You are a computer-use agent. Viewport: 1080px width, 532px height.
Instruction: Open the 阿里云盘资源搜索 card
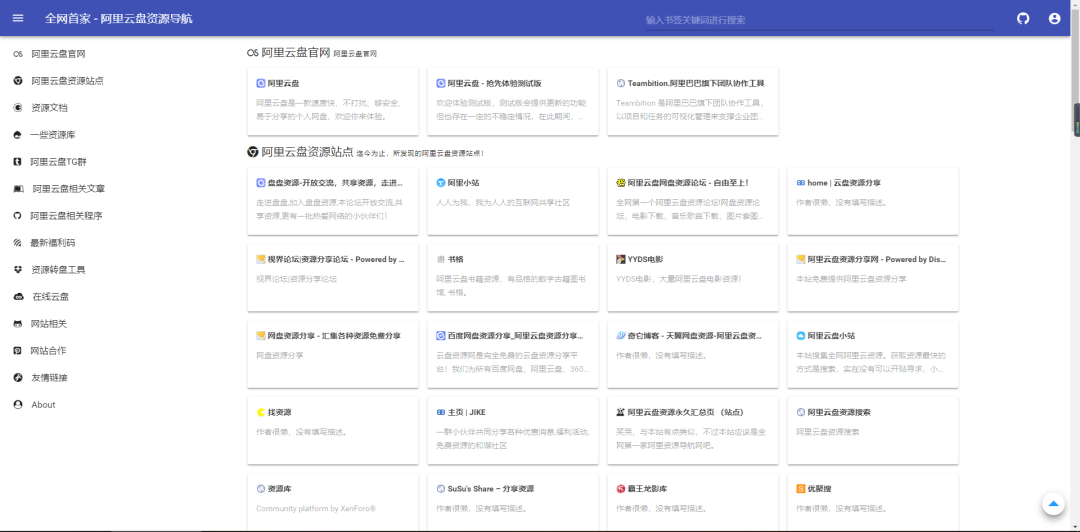click(x=873, y=431)
